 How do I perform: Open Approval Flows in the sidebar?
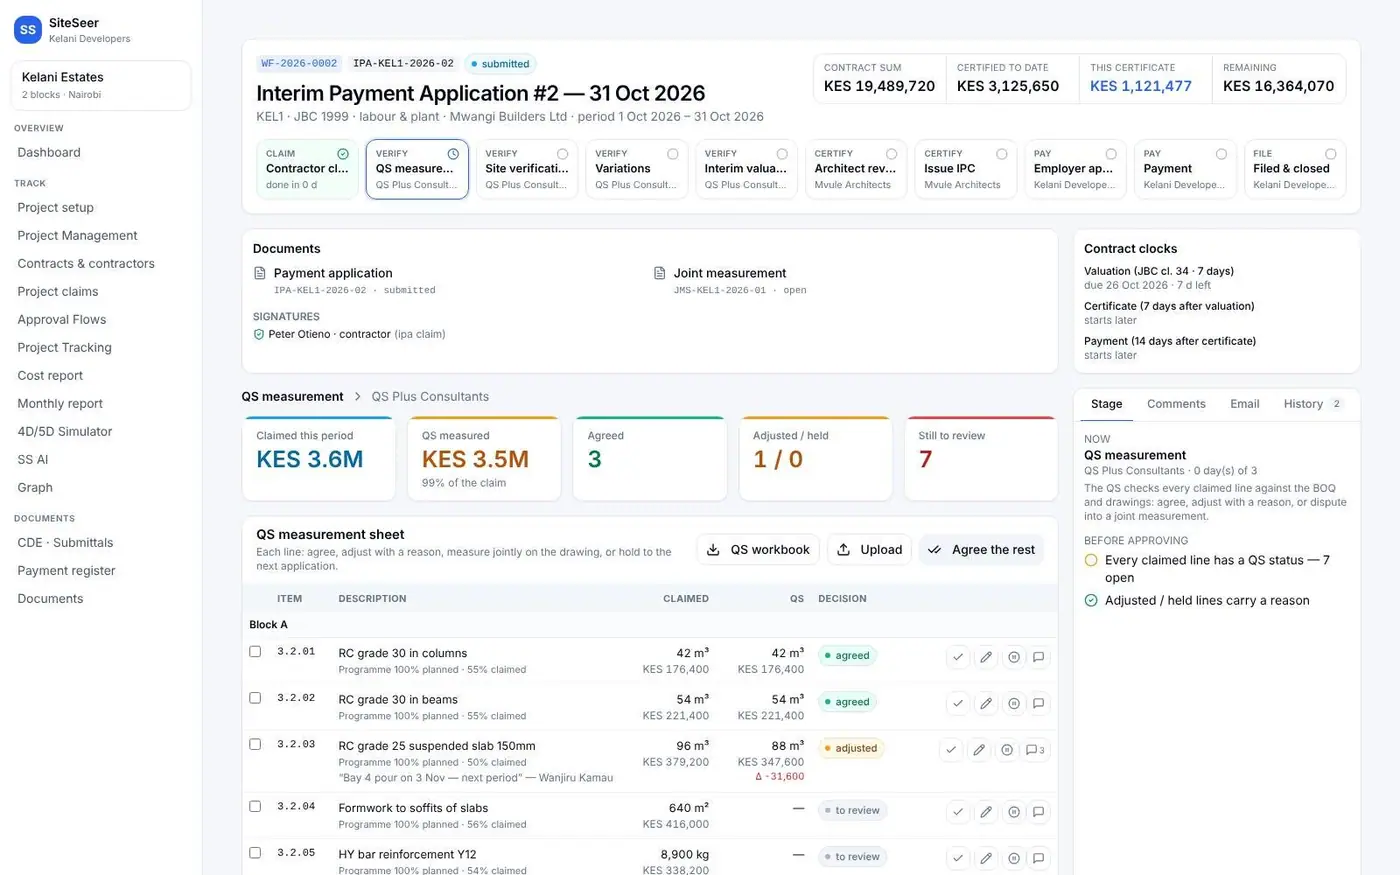[62, 319]
